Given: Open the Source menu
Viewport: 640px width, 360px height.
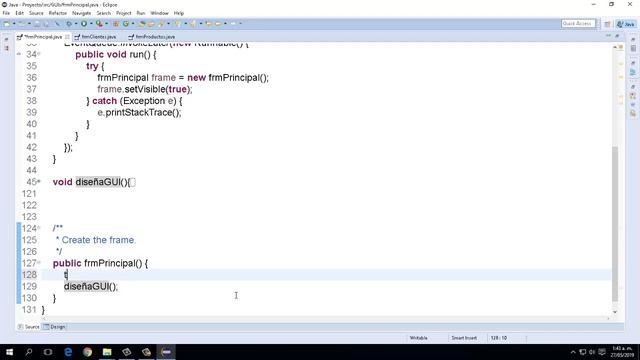Looking at the screenshot, I should point(36,13).
